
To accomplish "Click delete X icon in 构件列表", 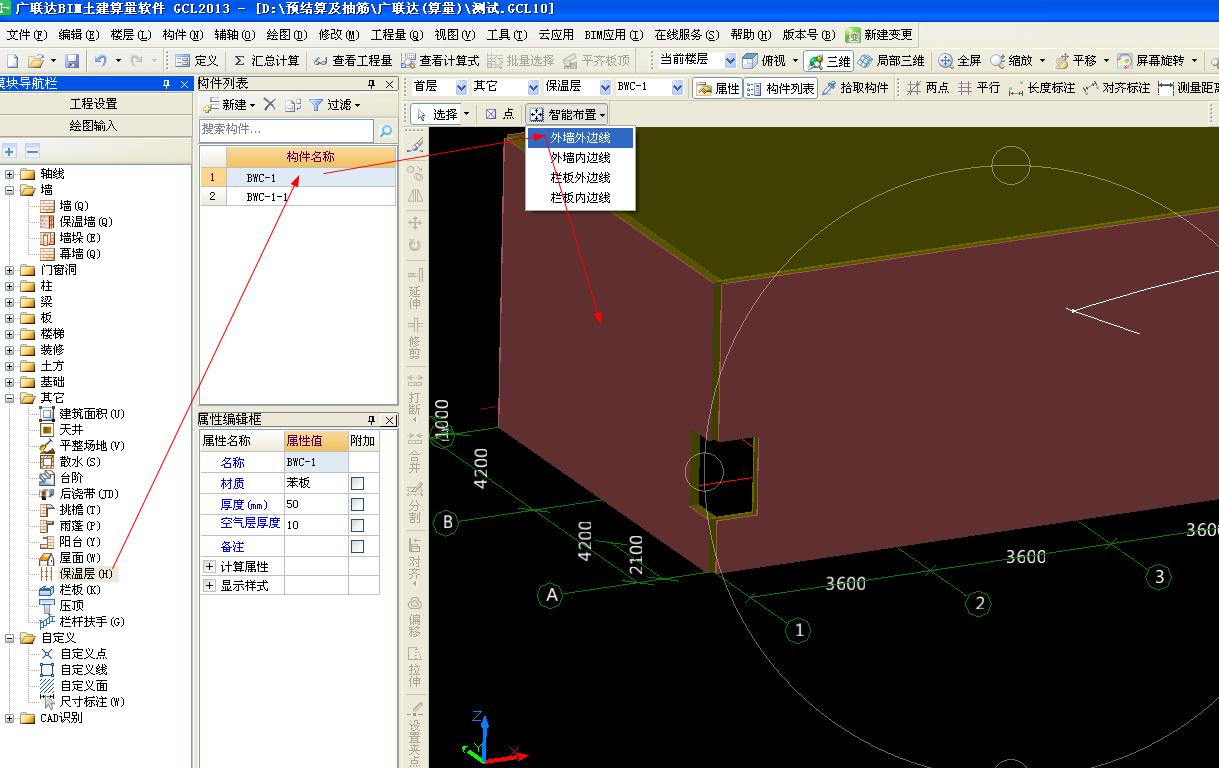I will 269,104.
